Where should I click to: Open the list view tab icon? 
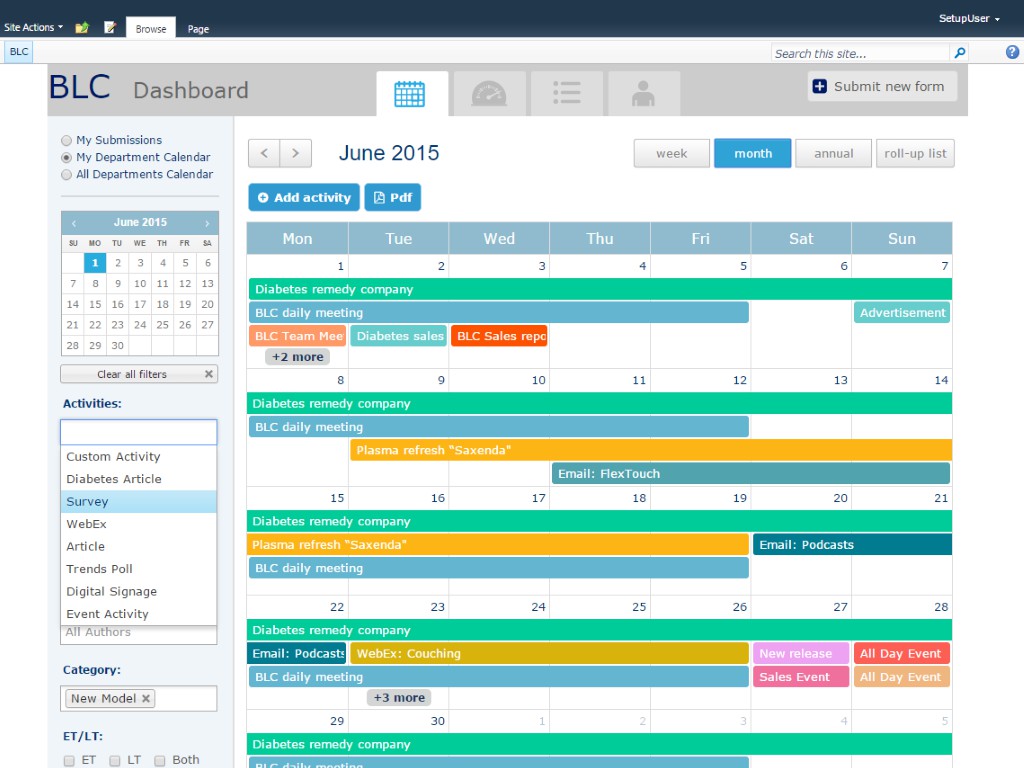tap(566, 94)
